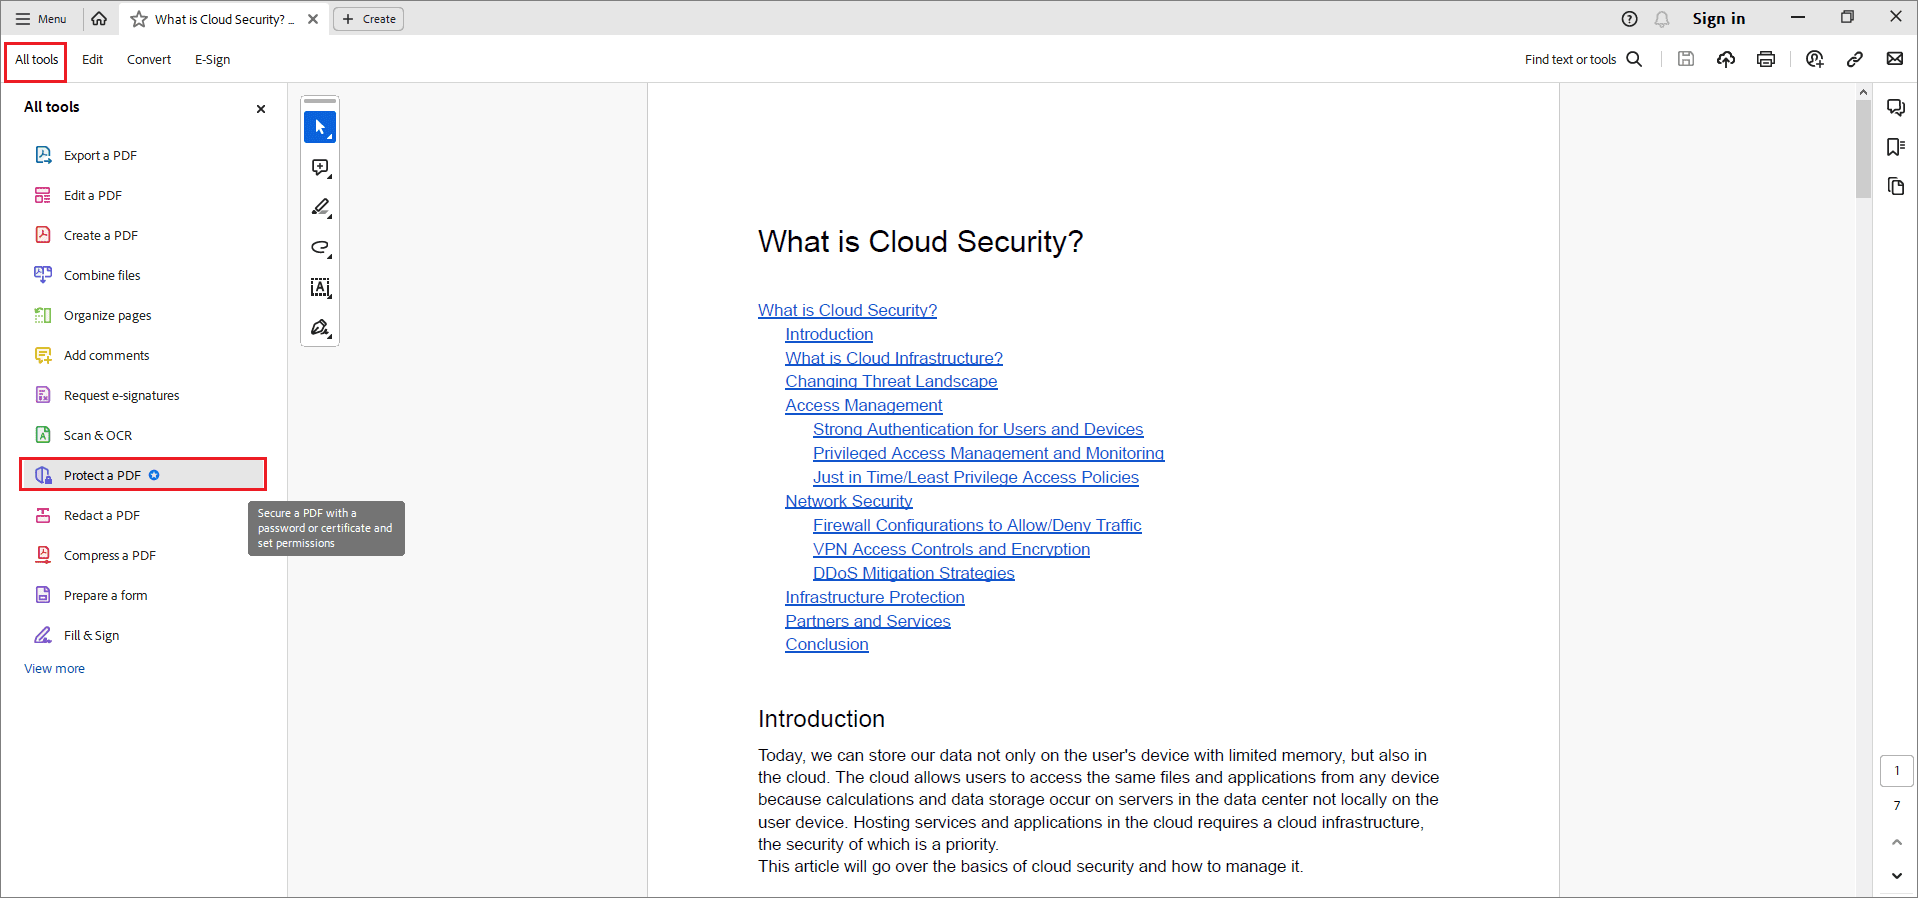Expand View more tools in sidebar
The height and width of the screenshot is (898, 1918).
(54, 668)
